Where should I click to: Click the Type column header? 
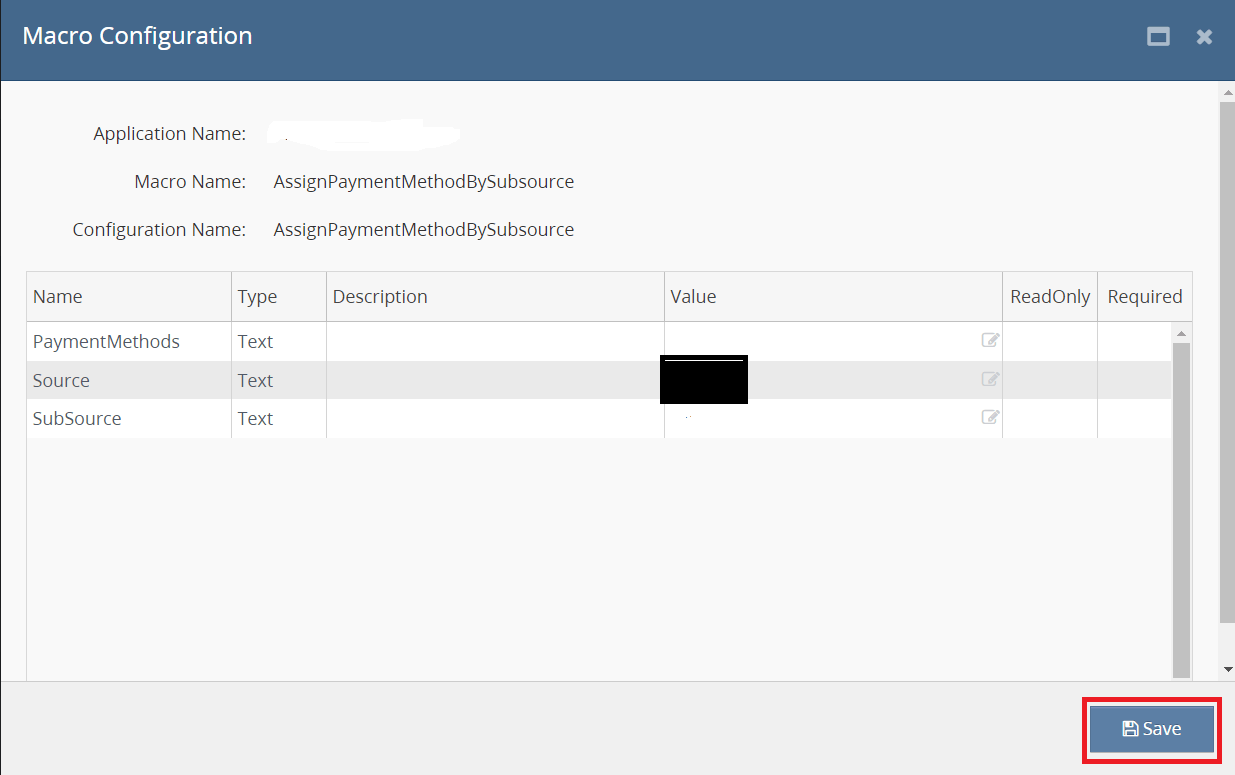tap(257, 297)
